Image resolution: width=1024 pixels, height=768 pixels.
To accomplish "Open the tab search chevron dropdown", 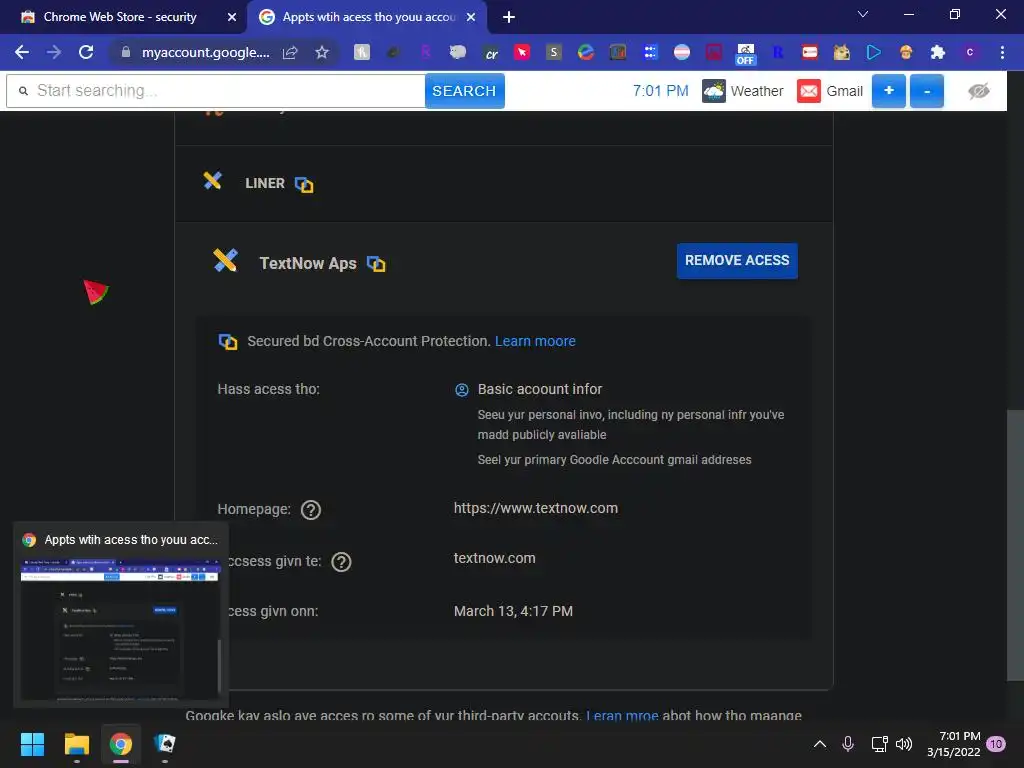I will 862,14.
